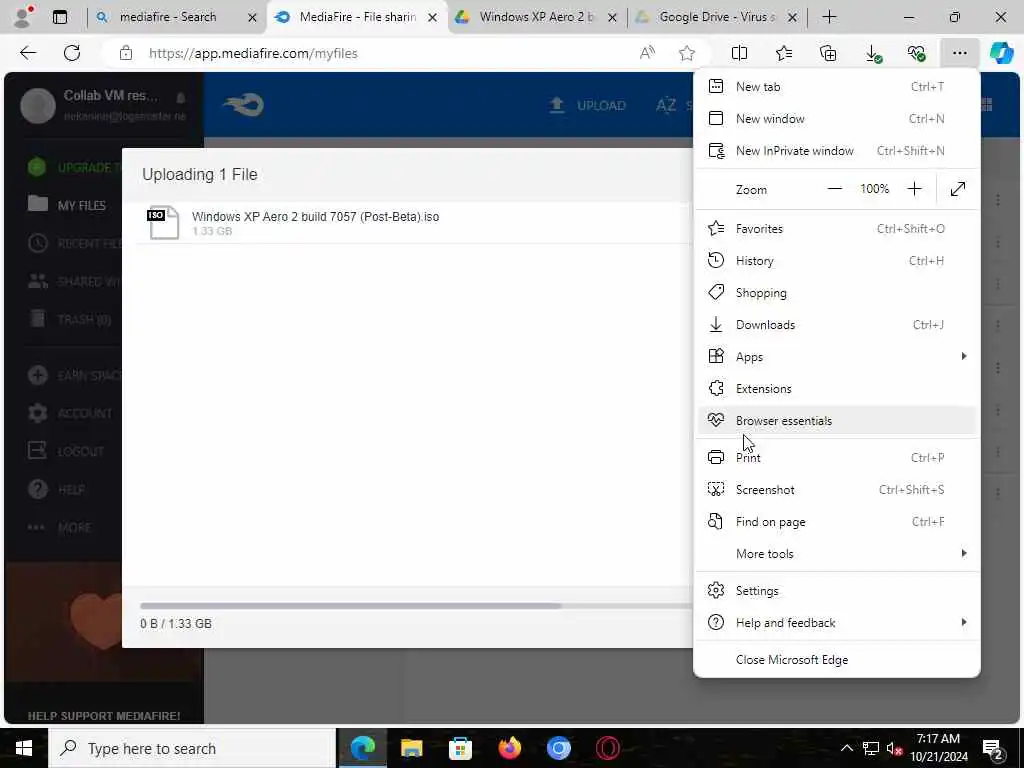Decrease zoom with minus button
This screenshot has width=1024, height=768.
point(835,189)
